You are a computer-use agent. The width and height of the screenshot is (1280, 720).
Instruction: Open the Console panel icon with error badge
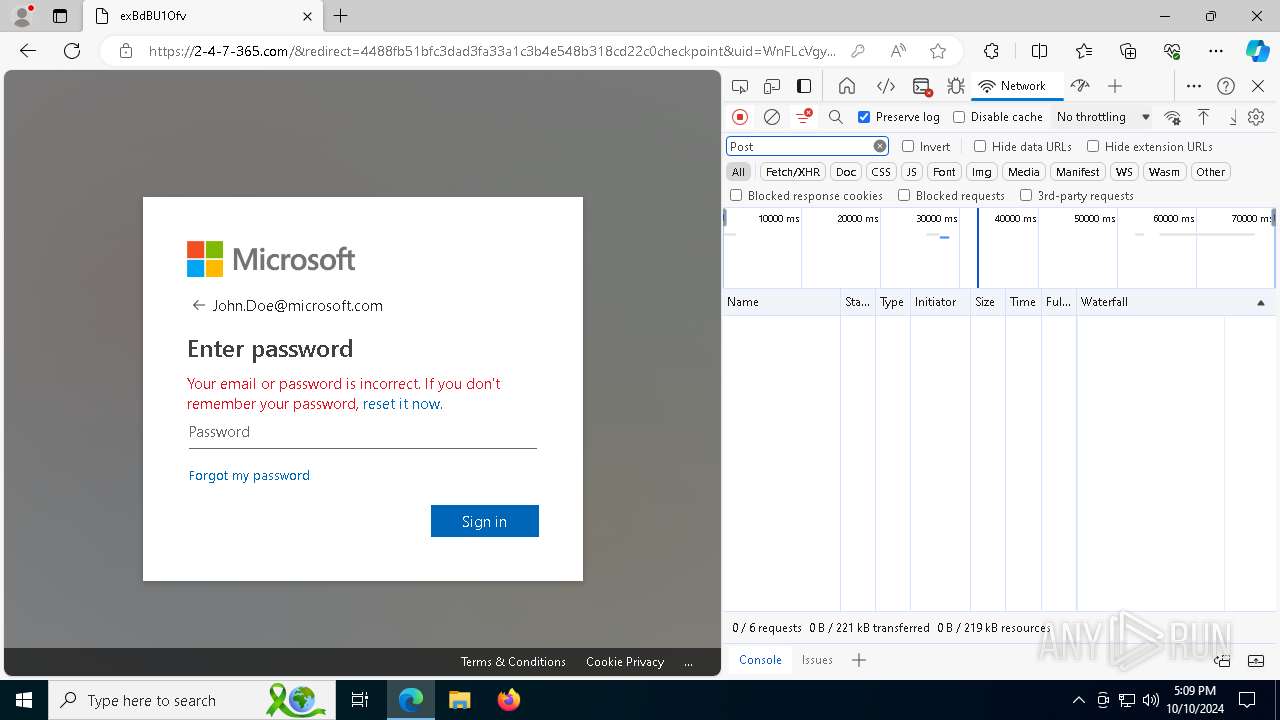(922, 86)
